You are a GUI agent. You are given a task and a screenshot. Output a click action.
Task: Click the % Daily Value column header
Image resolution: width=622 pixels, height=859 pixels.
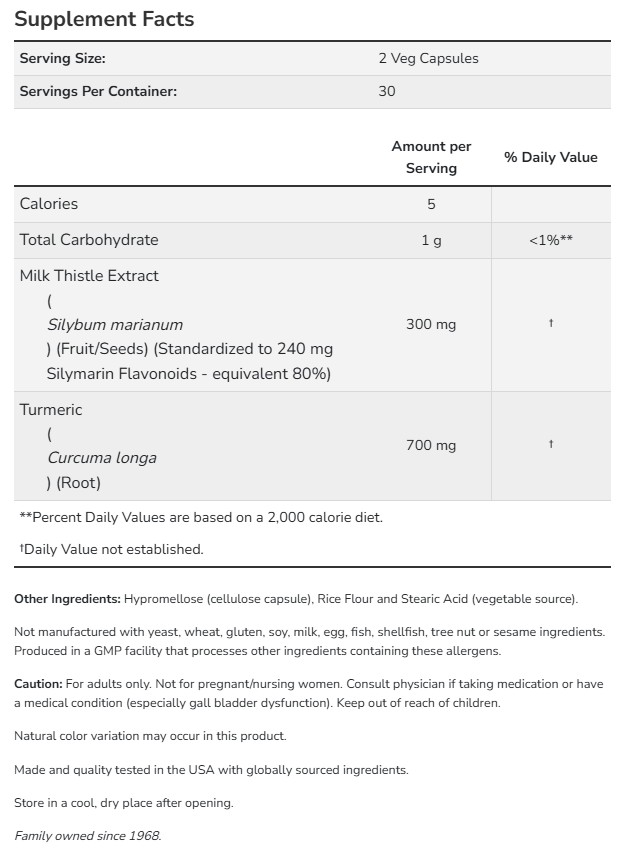[x=550, y=157]
